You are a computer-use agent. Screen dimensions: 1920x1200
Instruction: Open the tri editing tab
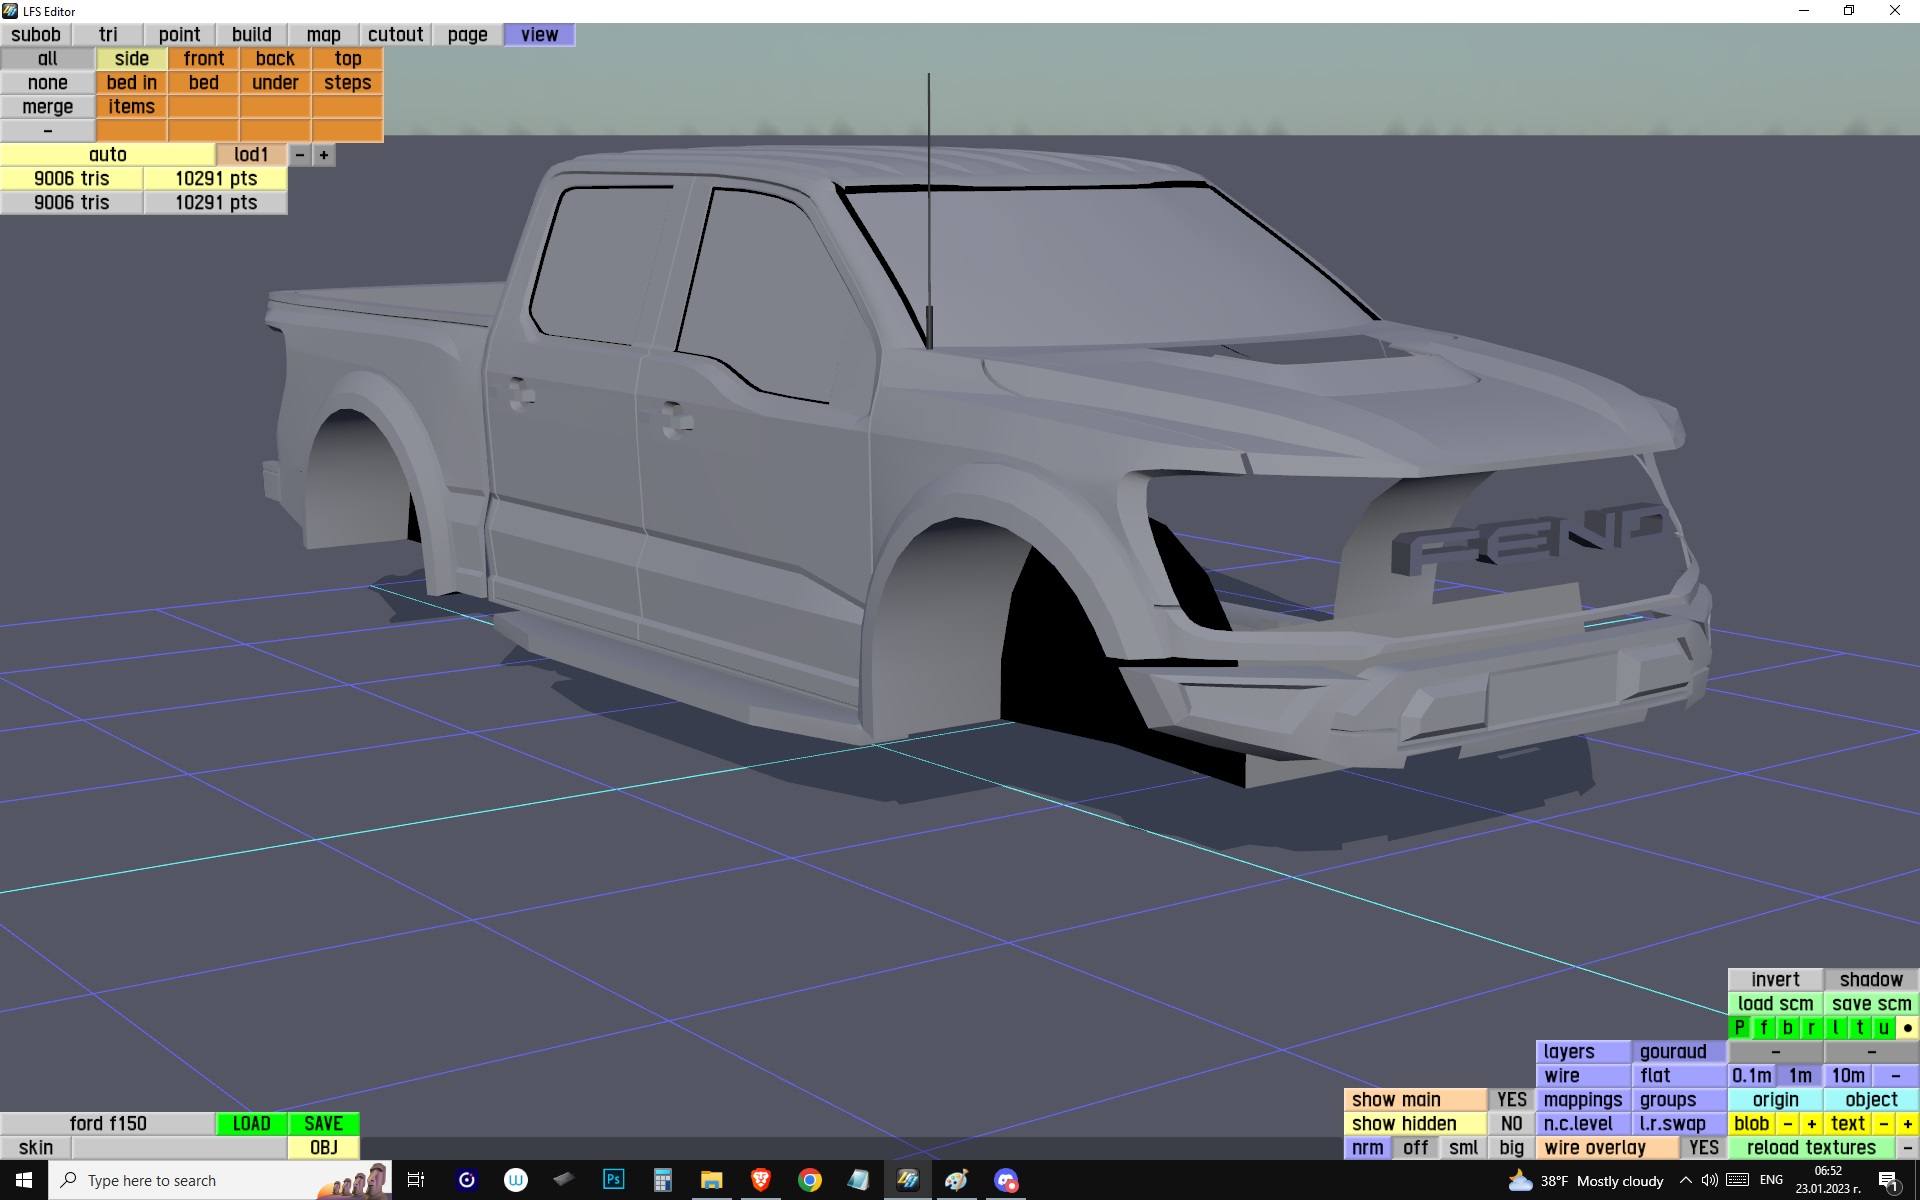pos(108,35)
